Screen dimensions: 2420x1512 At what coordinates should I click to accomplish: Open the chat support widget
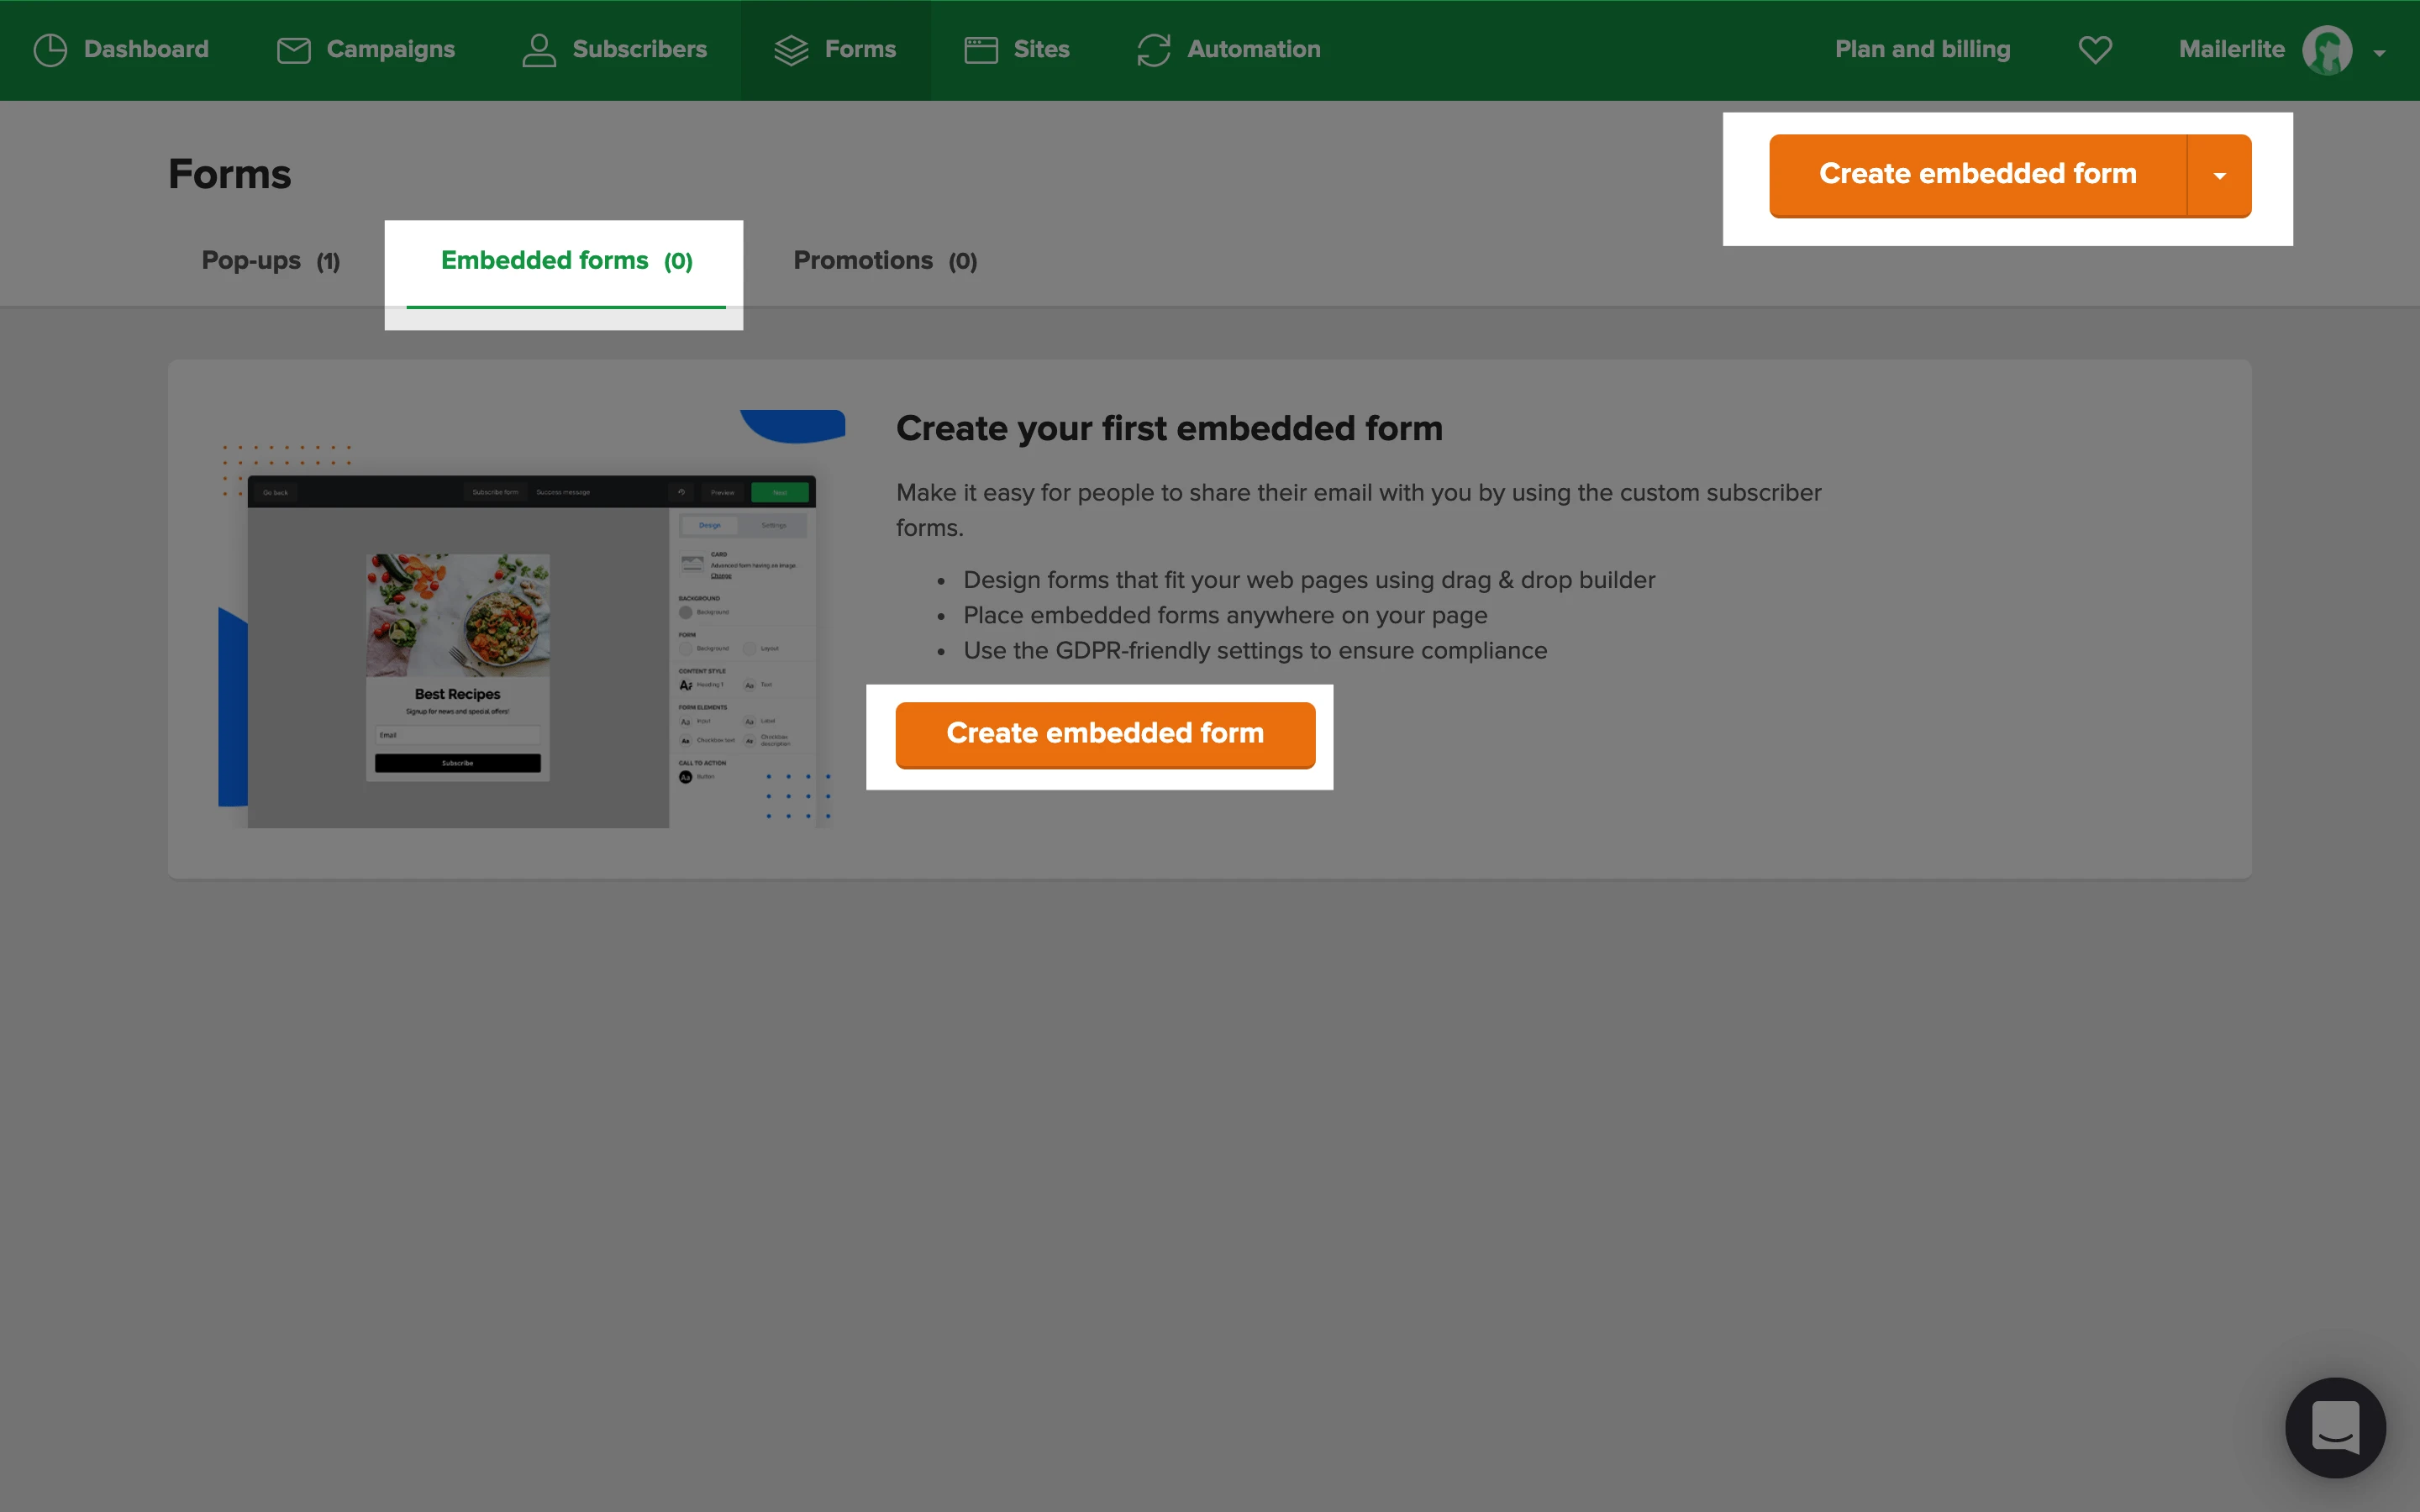(2334, 1427)
